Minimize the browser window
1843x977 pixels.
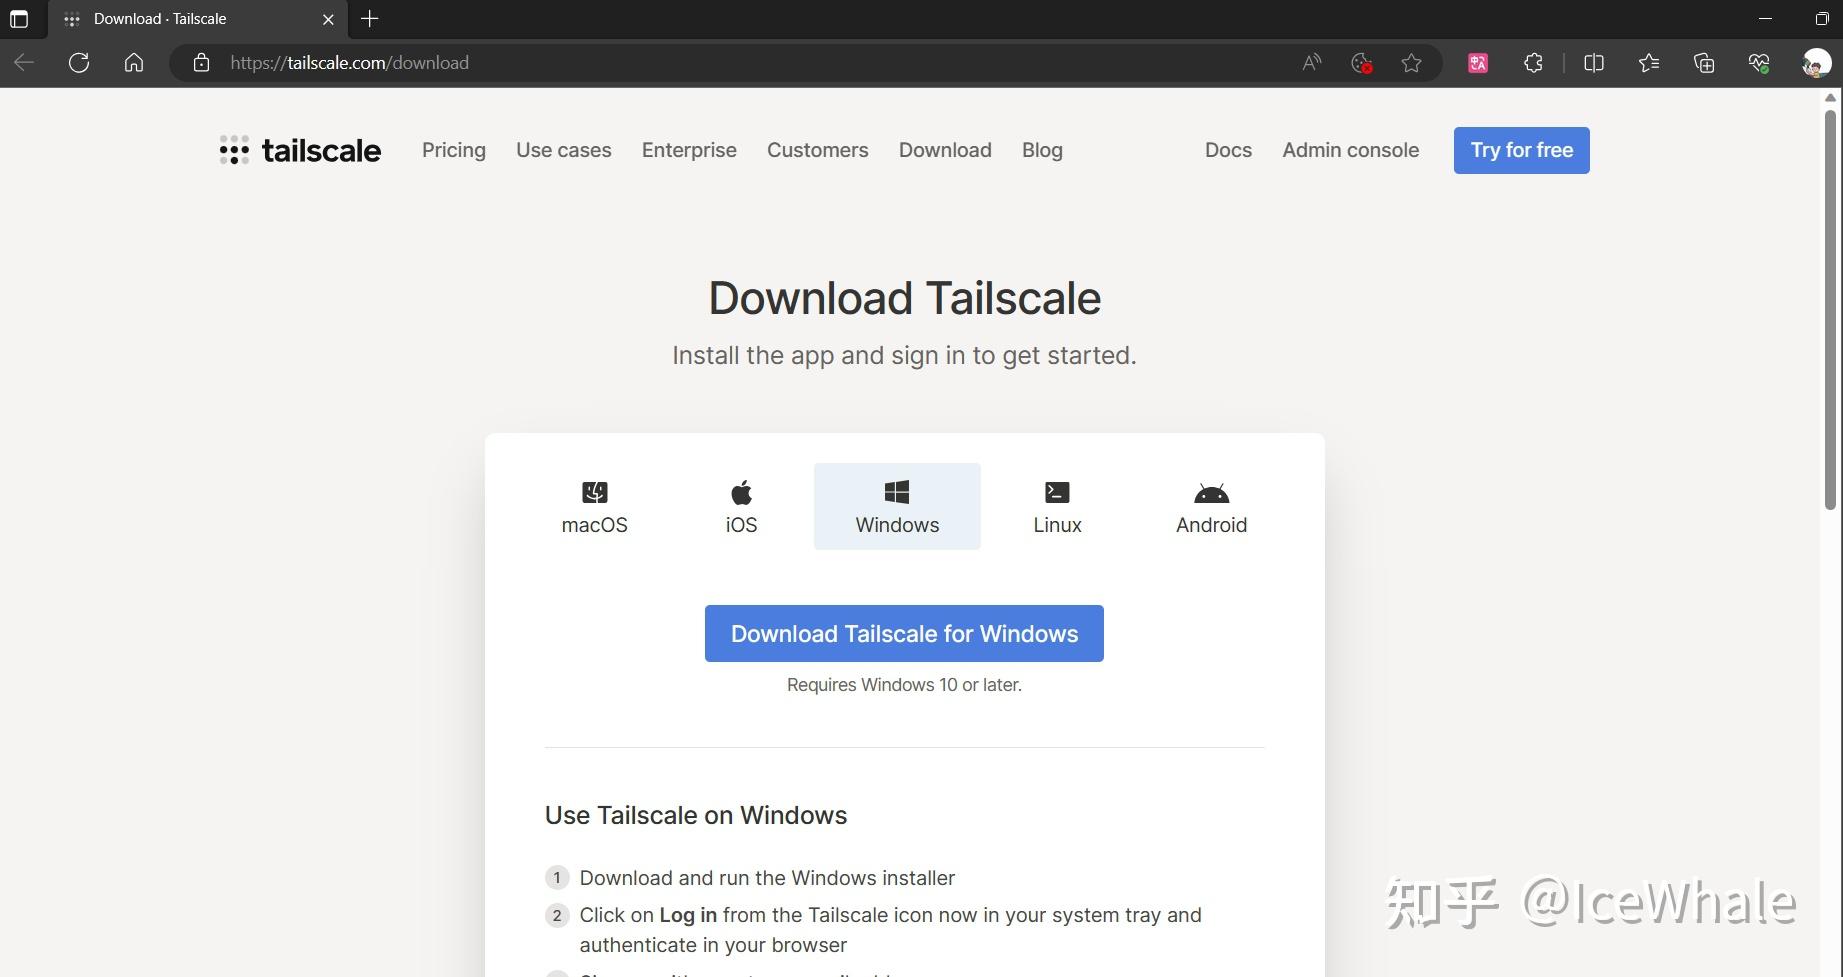[x=1765, y=19]
